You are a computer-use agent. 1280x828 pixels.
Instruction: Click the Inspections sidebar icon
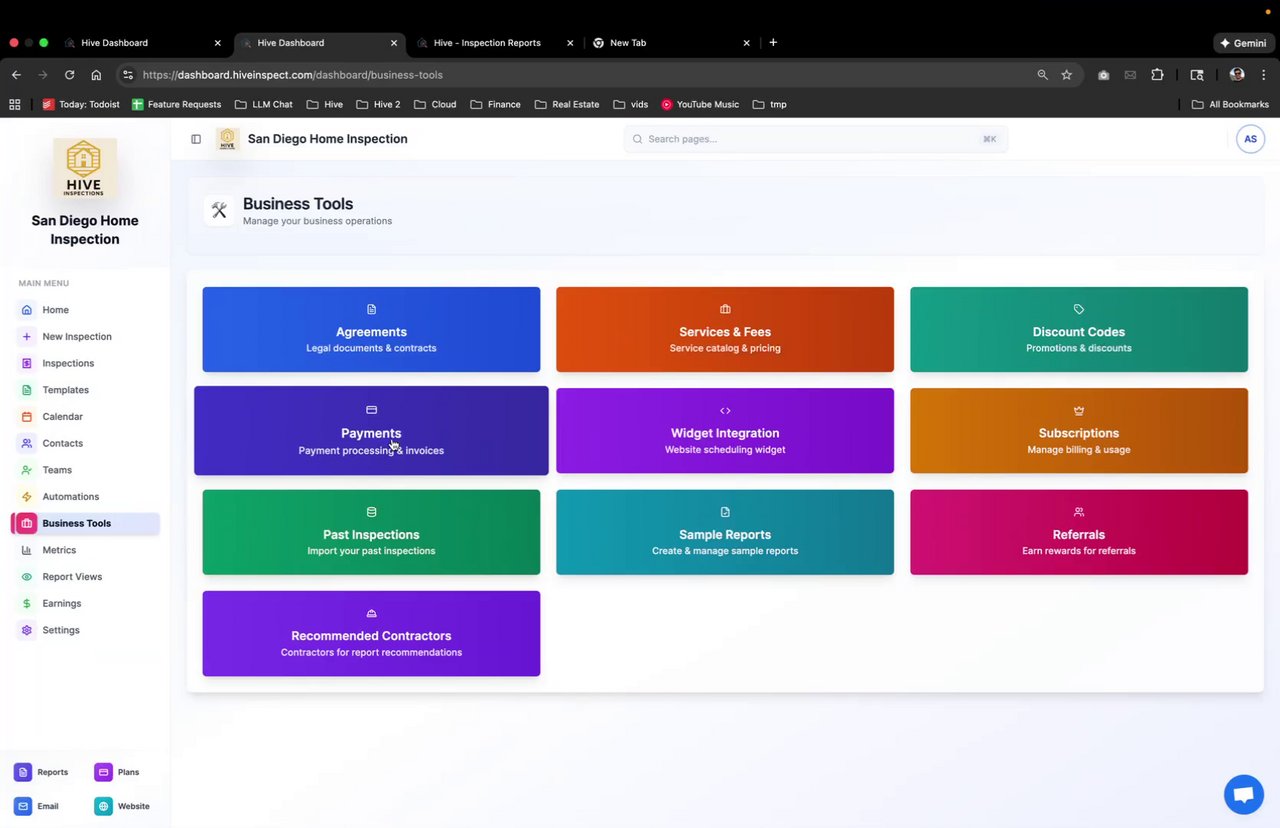tap(27, 363)
